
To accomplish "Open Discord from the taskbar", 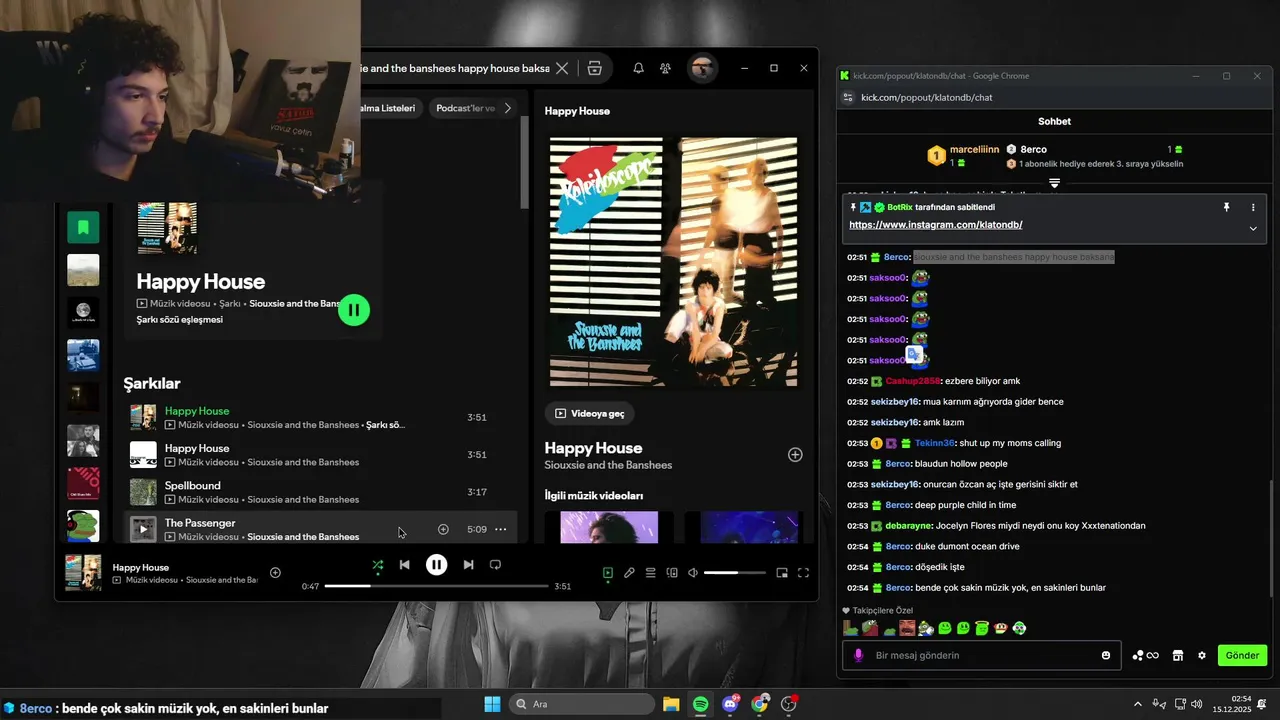I will [x=731, y=704].
